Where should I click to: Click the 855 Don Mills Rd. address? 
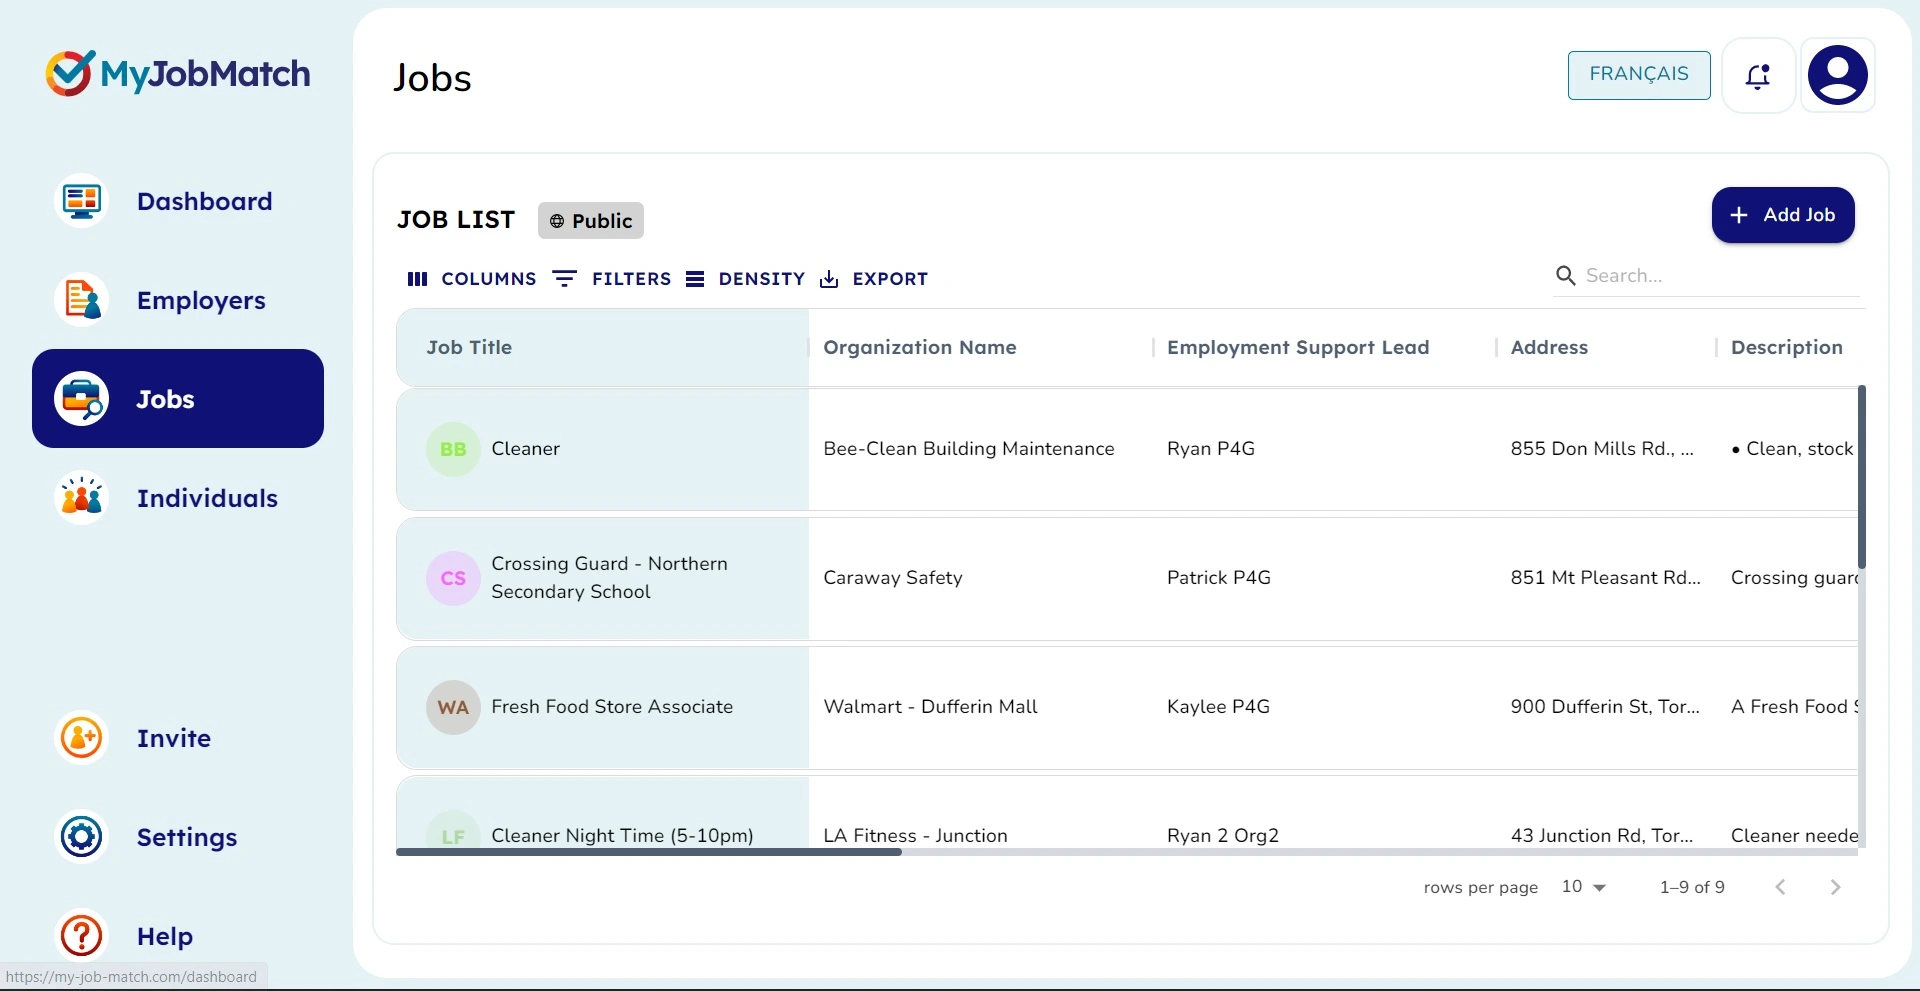click(1602, 449)
